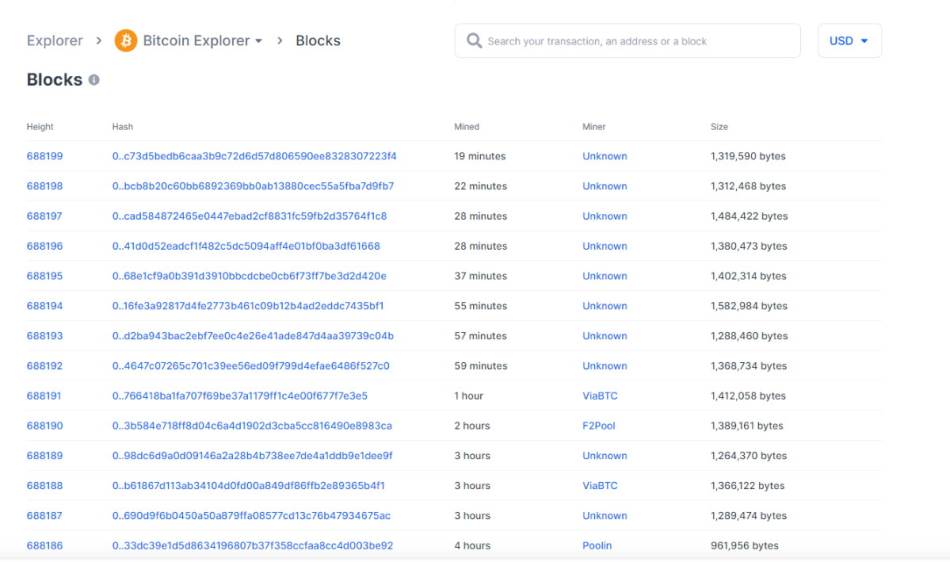Open block height 688188

pos(45,486)
